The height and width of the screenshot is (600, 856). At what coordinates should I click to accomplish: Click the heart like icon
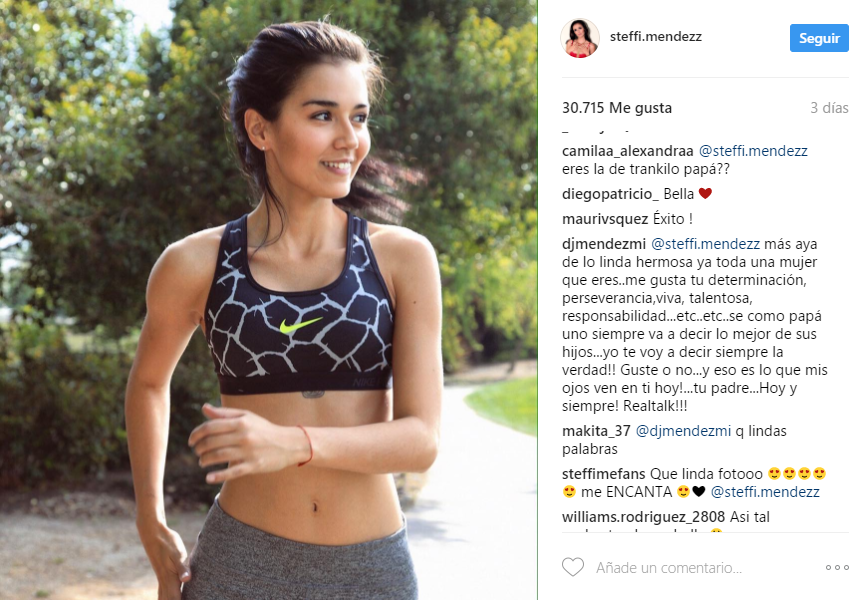tap(573, 567)
